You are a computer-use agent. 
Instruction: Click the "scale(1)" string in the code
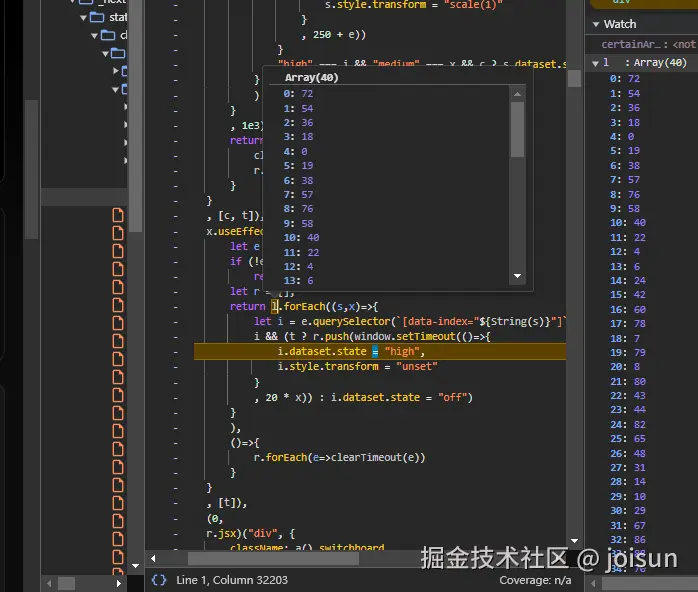pos(473,4)
